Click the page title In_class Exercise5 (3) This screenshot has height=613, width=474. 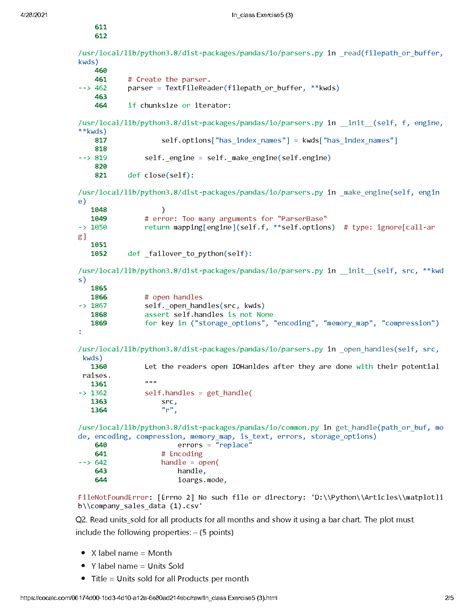[262, 15]
